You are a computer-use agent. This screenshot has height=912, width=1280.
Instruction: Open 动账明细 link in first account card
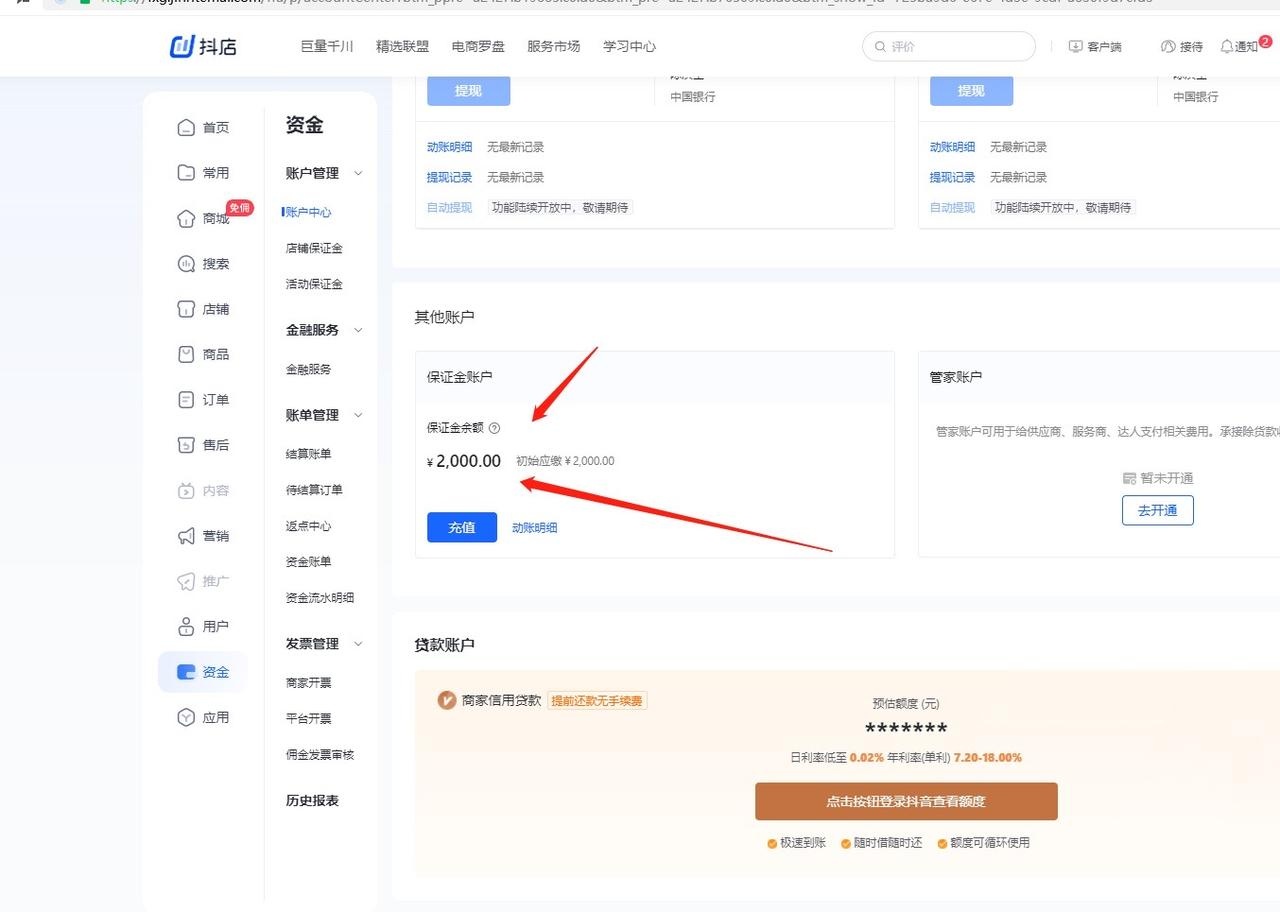(x=449, y=147)
